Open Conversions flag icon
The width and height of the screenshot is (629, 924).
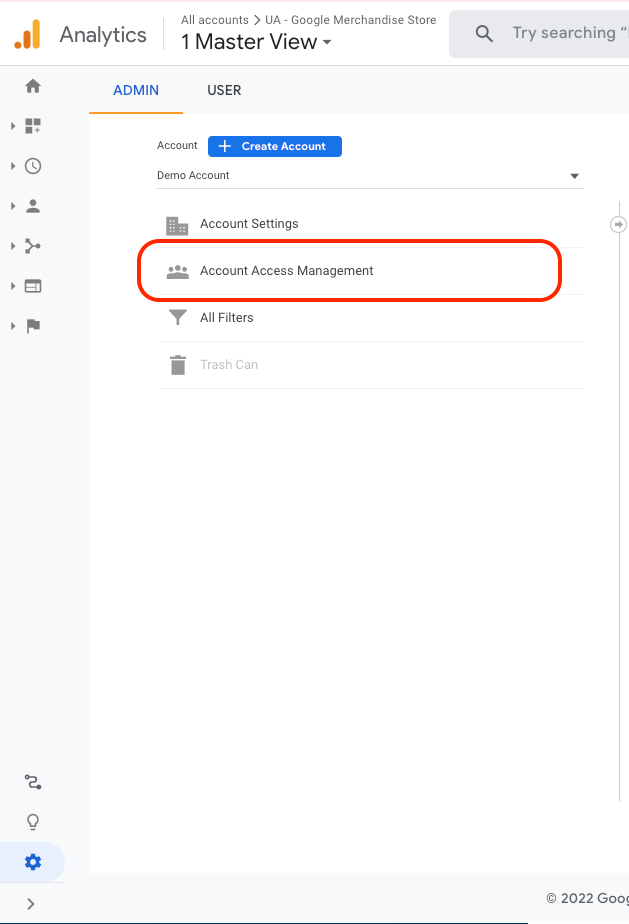click(33, 326)
